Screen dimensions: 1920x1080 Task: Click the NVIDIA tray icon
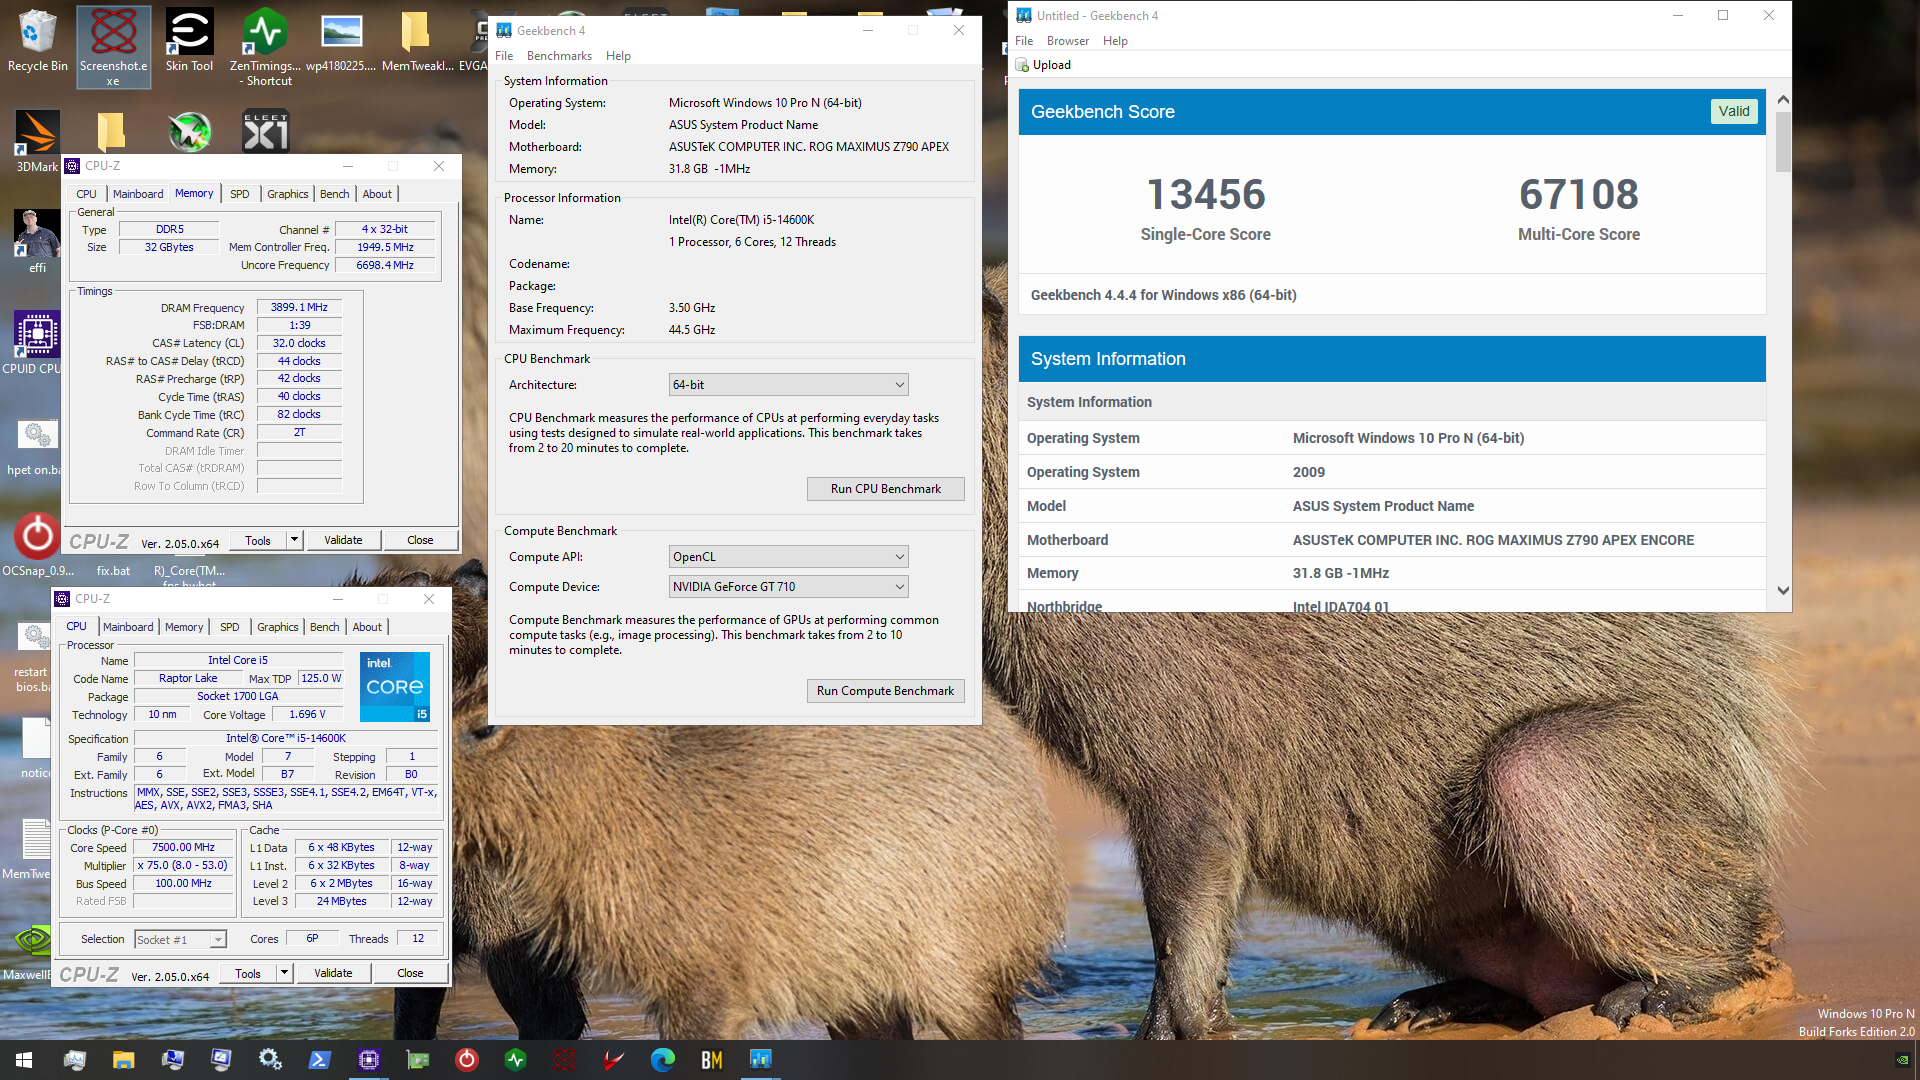(x=1901, y=1060)
